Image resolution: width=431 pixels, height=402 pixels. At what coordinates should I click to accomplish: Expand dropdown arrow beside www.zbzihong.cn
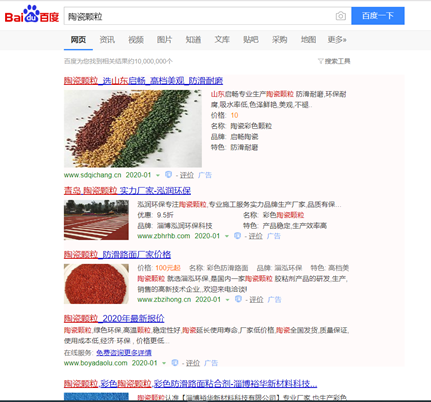228,300
